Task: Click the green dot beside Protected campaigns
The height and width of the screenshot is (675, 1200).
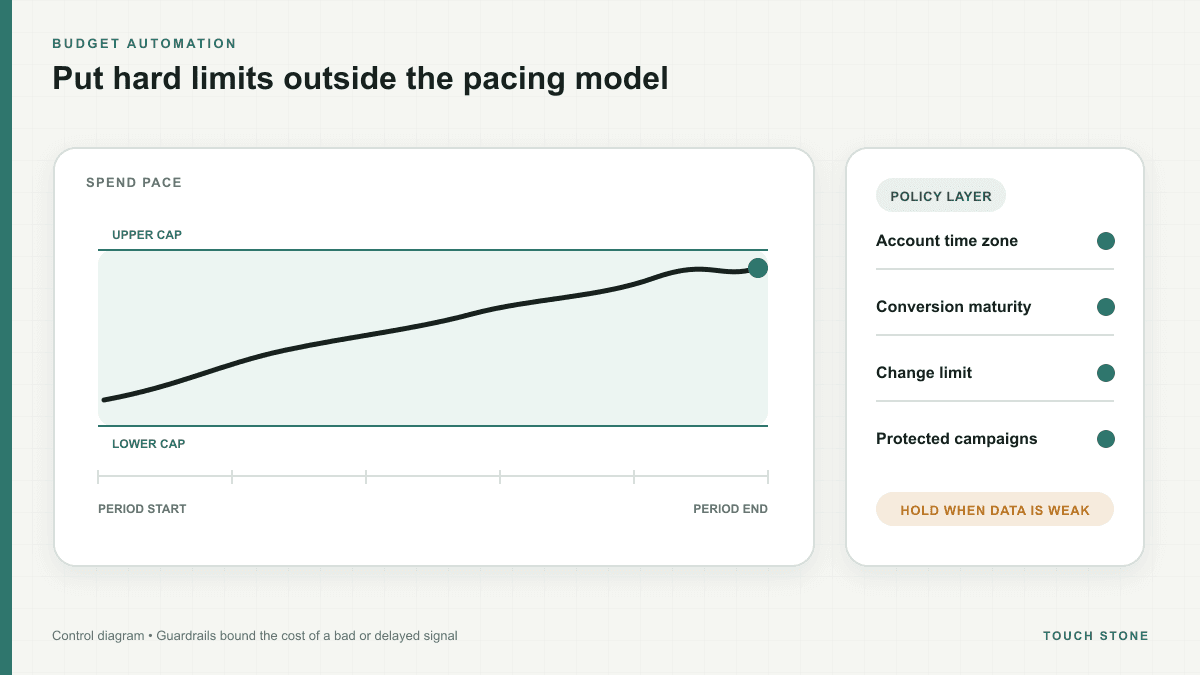Action: 1105,439
